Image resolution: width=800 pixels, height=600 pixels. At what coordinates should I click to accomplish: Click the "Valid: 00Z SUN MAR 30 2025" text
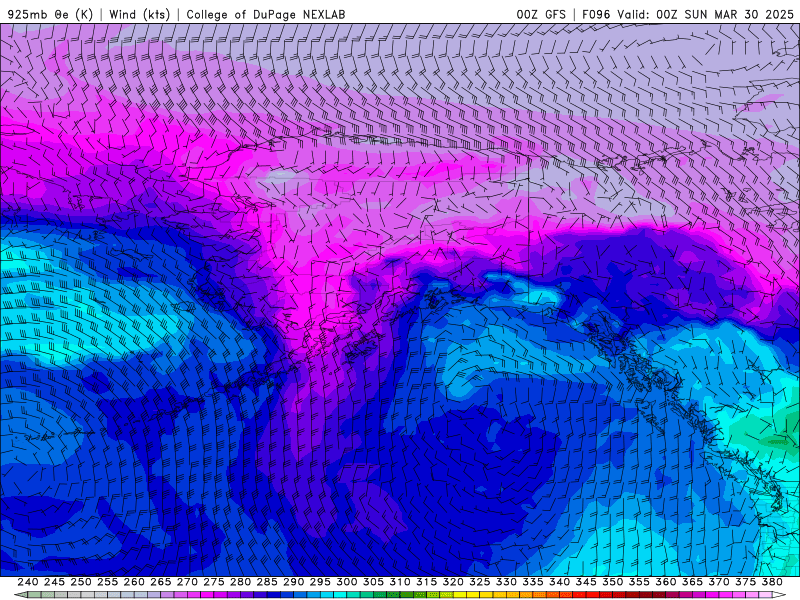pos(706,14)
